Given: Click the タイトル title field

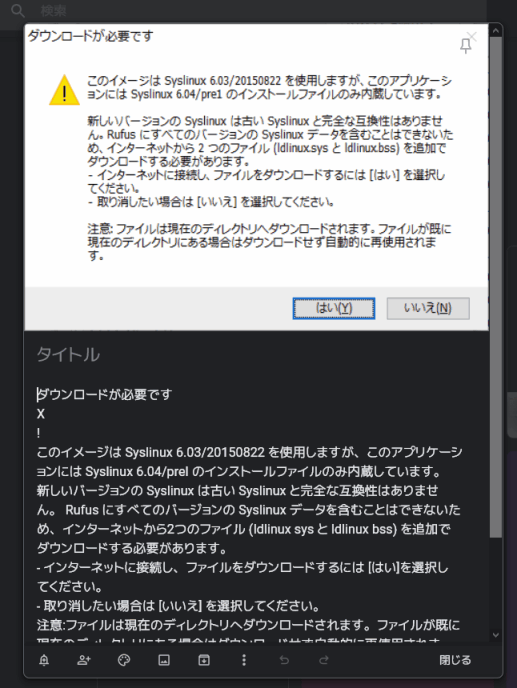Looking at the screenshot, I should click(68, 355).
